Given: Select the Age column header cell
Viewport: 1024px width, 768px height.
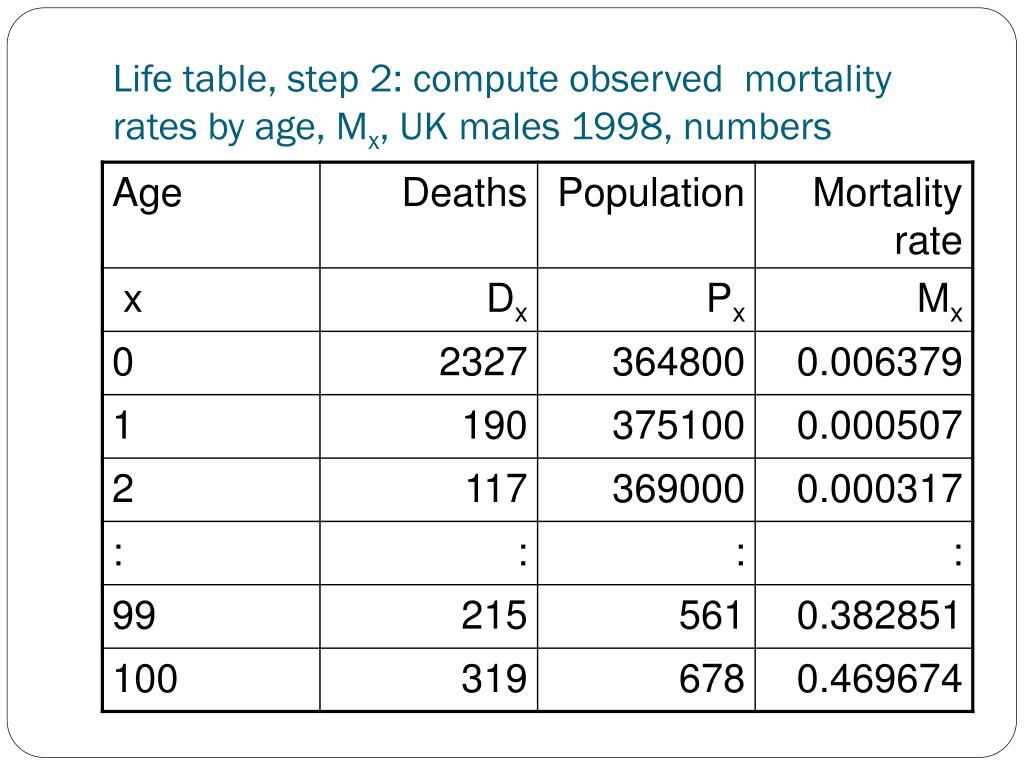Looking at the screenshot, I should point(212,215).
